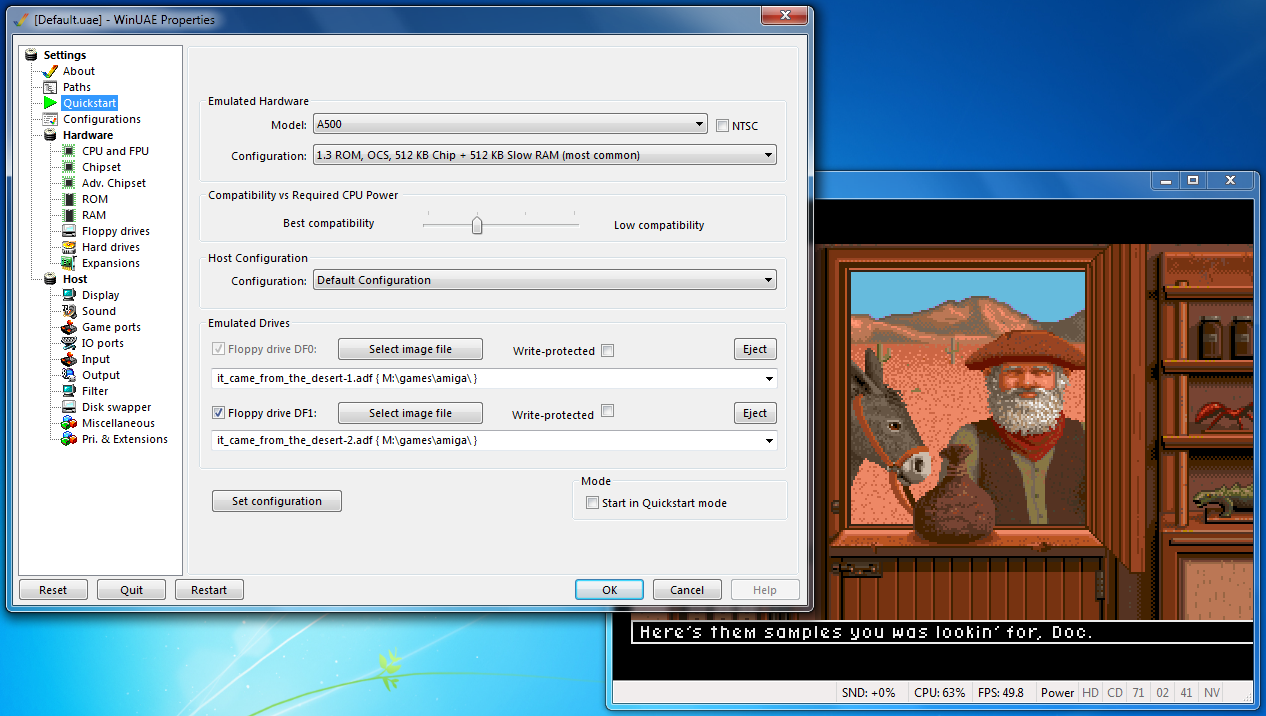The width and height of the screenshot is (1266, 716).
Task: Click the Set configuration button
Action: (277, 501)
